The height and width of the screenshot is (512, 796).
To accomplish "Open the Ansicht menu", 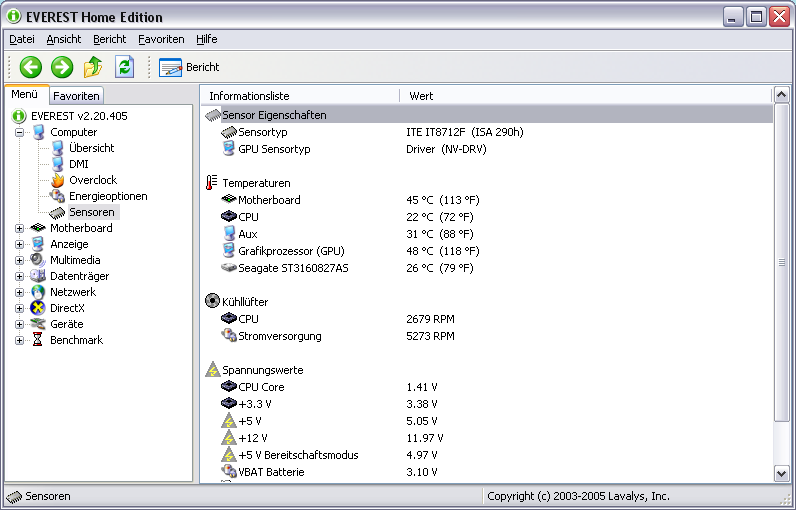I will click(x=63, y=39).
